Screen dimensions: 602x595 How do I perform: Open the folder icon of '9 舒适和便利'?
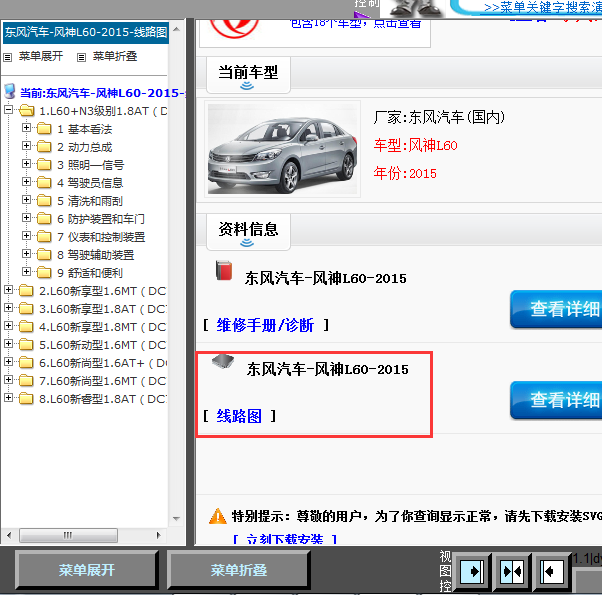point(44,273)
